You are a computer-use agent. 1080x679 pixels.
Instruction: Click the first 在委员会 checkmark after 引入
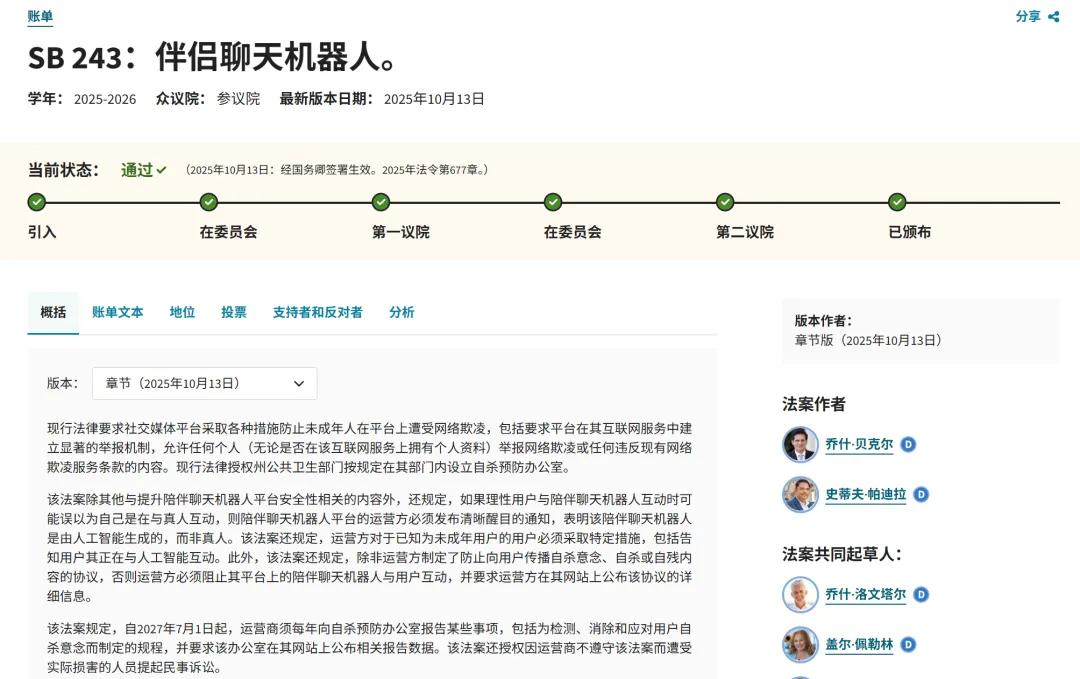pyautogui.click(x=209, y=202)
